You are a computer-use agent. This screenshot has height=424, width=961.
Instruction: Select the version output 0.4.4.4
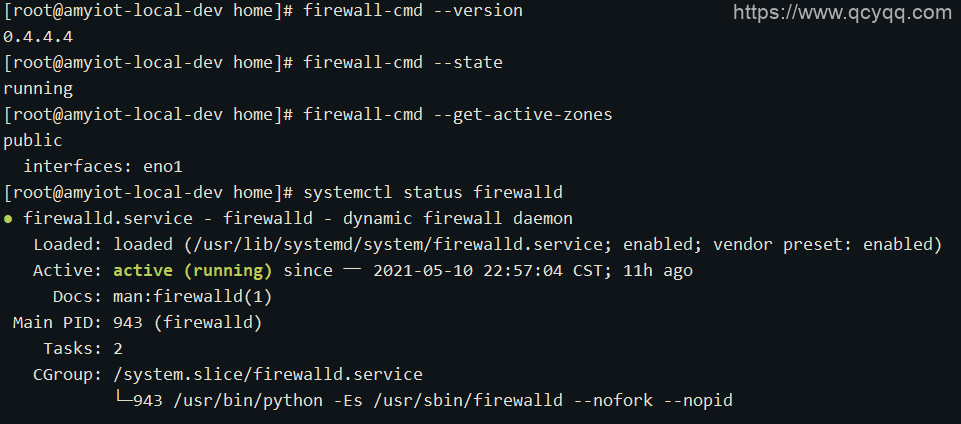[x=38, y=36]
